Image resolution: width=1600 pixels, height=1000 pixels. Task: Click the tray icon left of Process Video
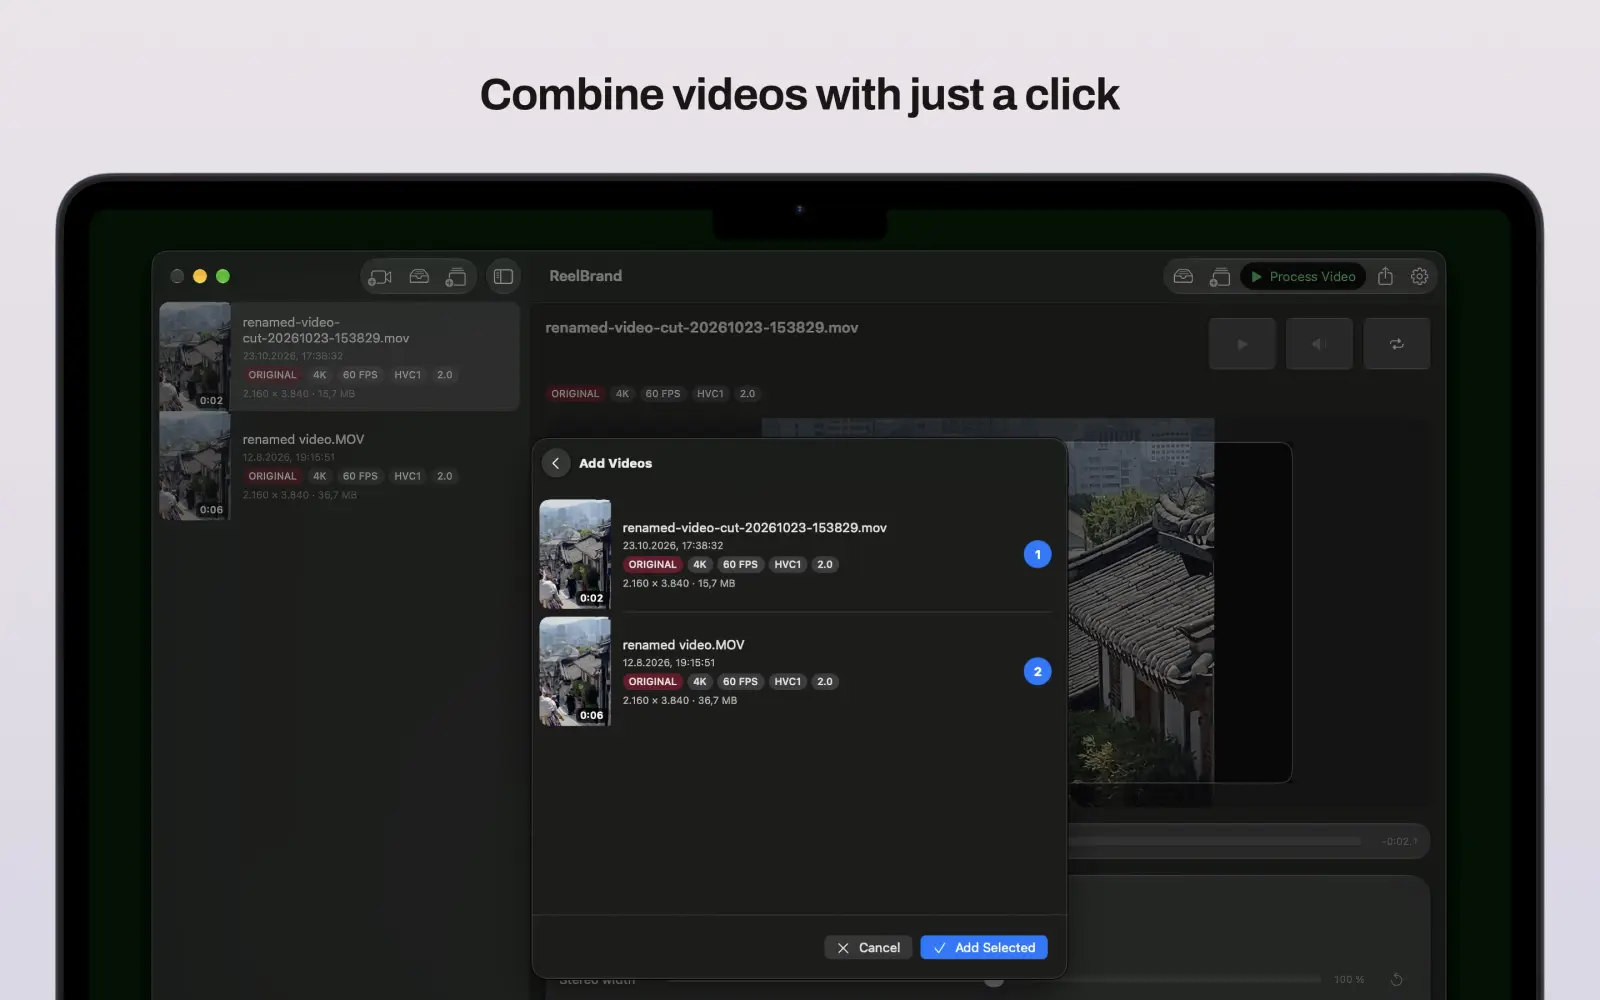[1183, 277]
